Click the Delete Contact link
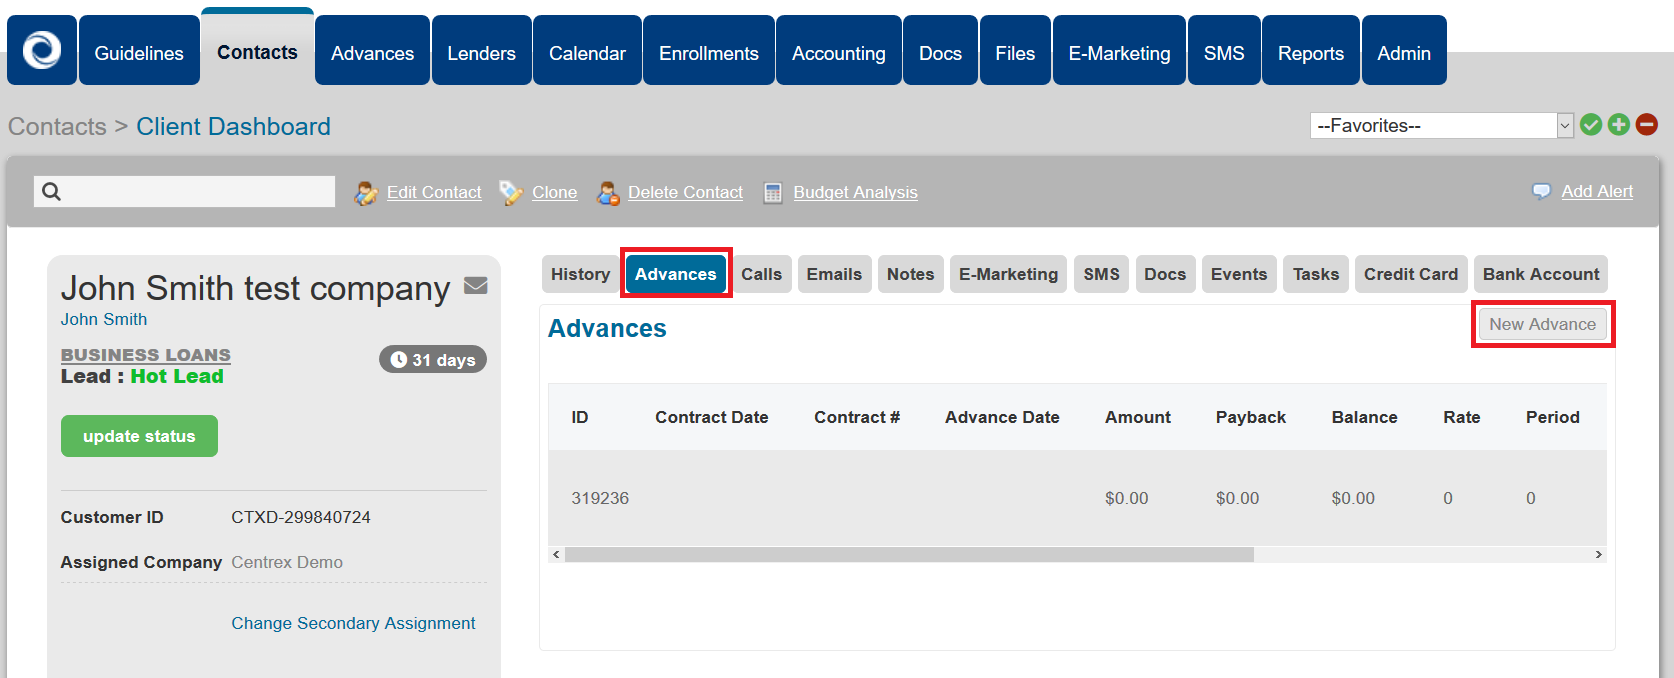 (x=685, y=192)
